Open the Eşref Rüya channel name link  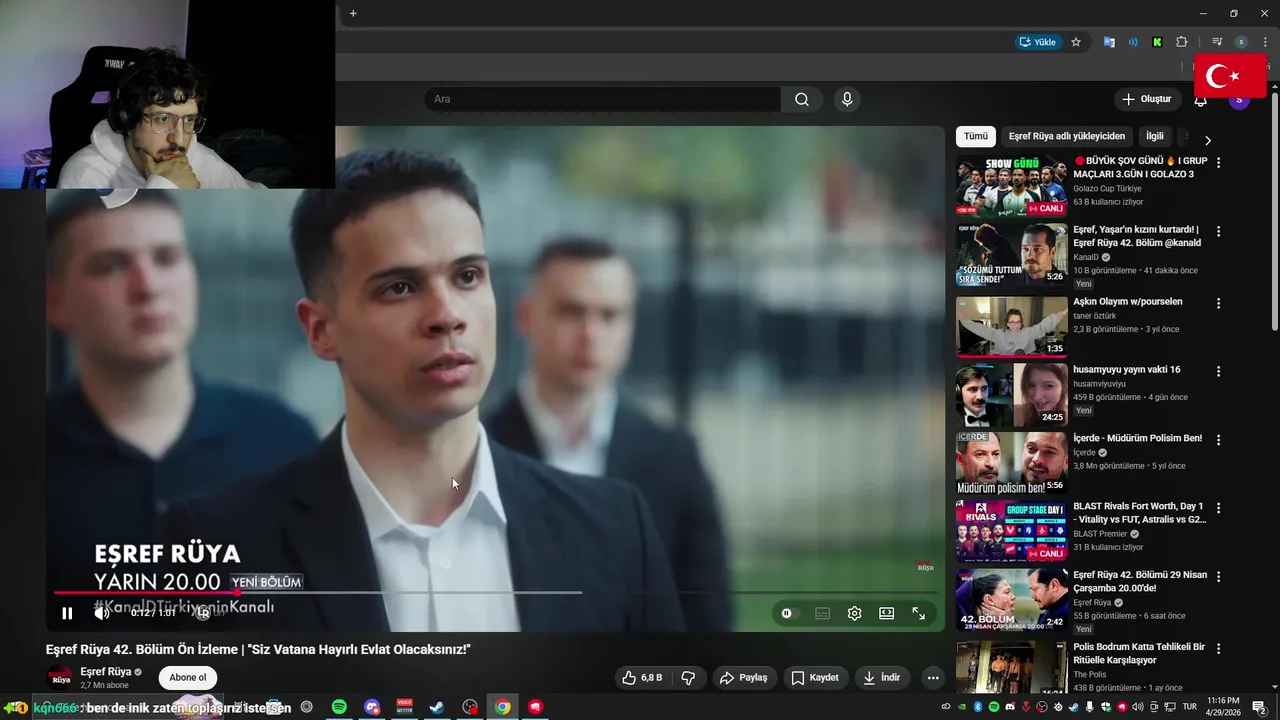coord(106,672)
